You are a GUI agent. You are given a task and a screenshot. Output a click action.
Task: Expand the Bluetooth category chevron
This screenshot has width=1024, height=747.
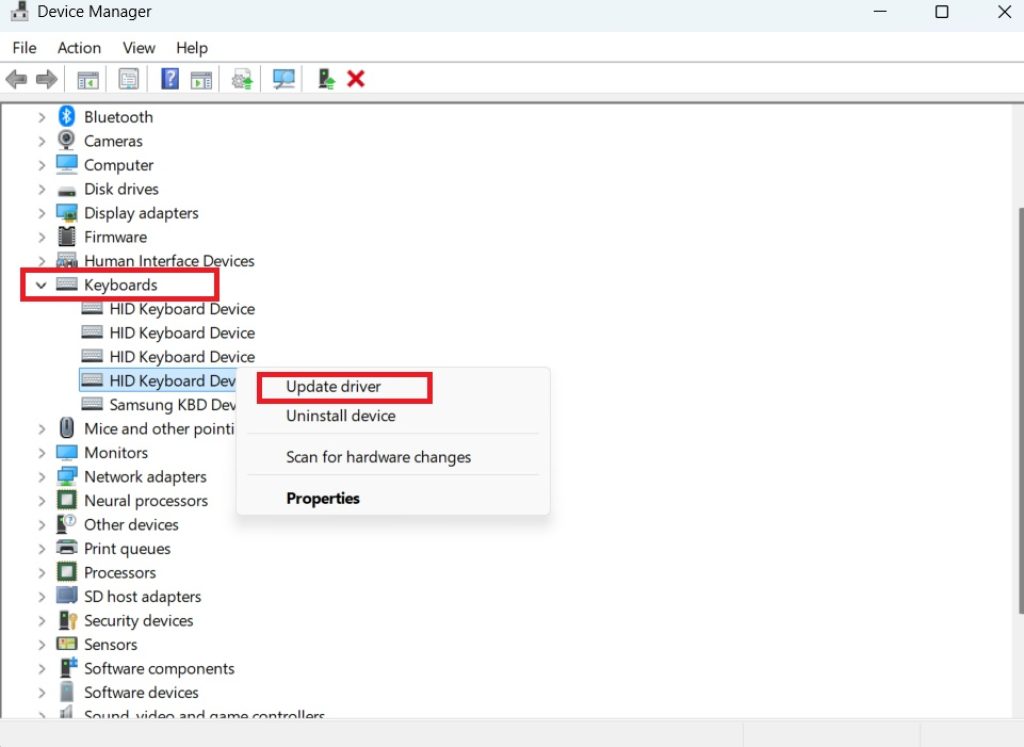42,118
